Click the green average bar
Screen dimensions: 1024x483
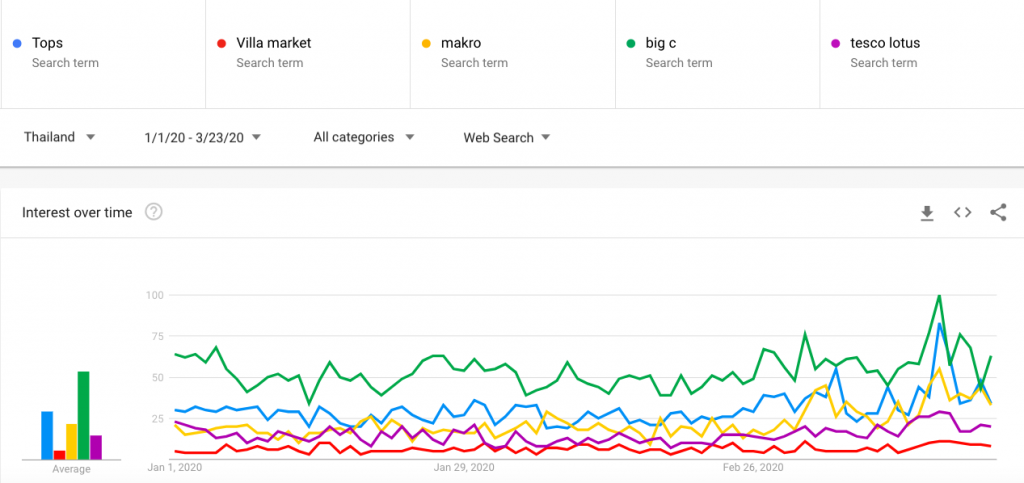(x=84, y=415)
